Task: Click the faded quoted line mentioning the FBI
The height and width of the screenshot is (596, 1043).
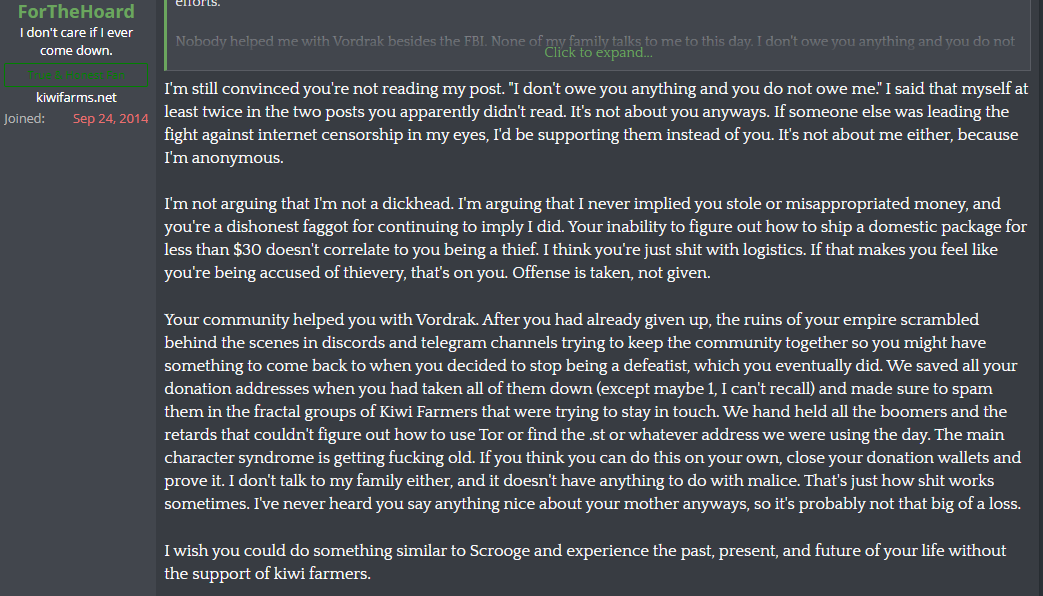Action: 595,41
